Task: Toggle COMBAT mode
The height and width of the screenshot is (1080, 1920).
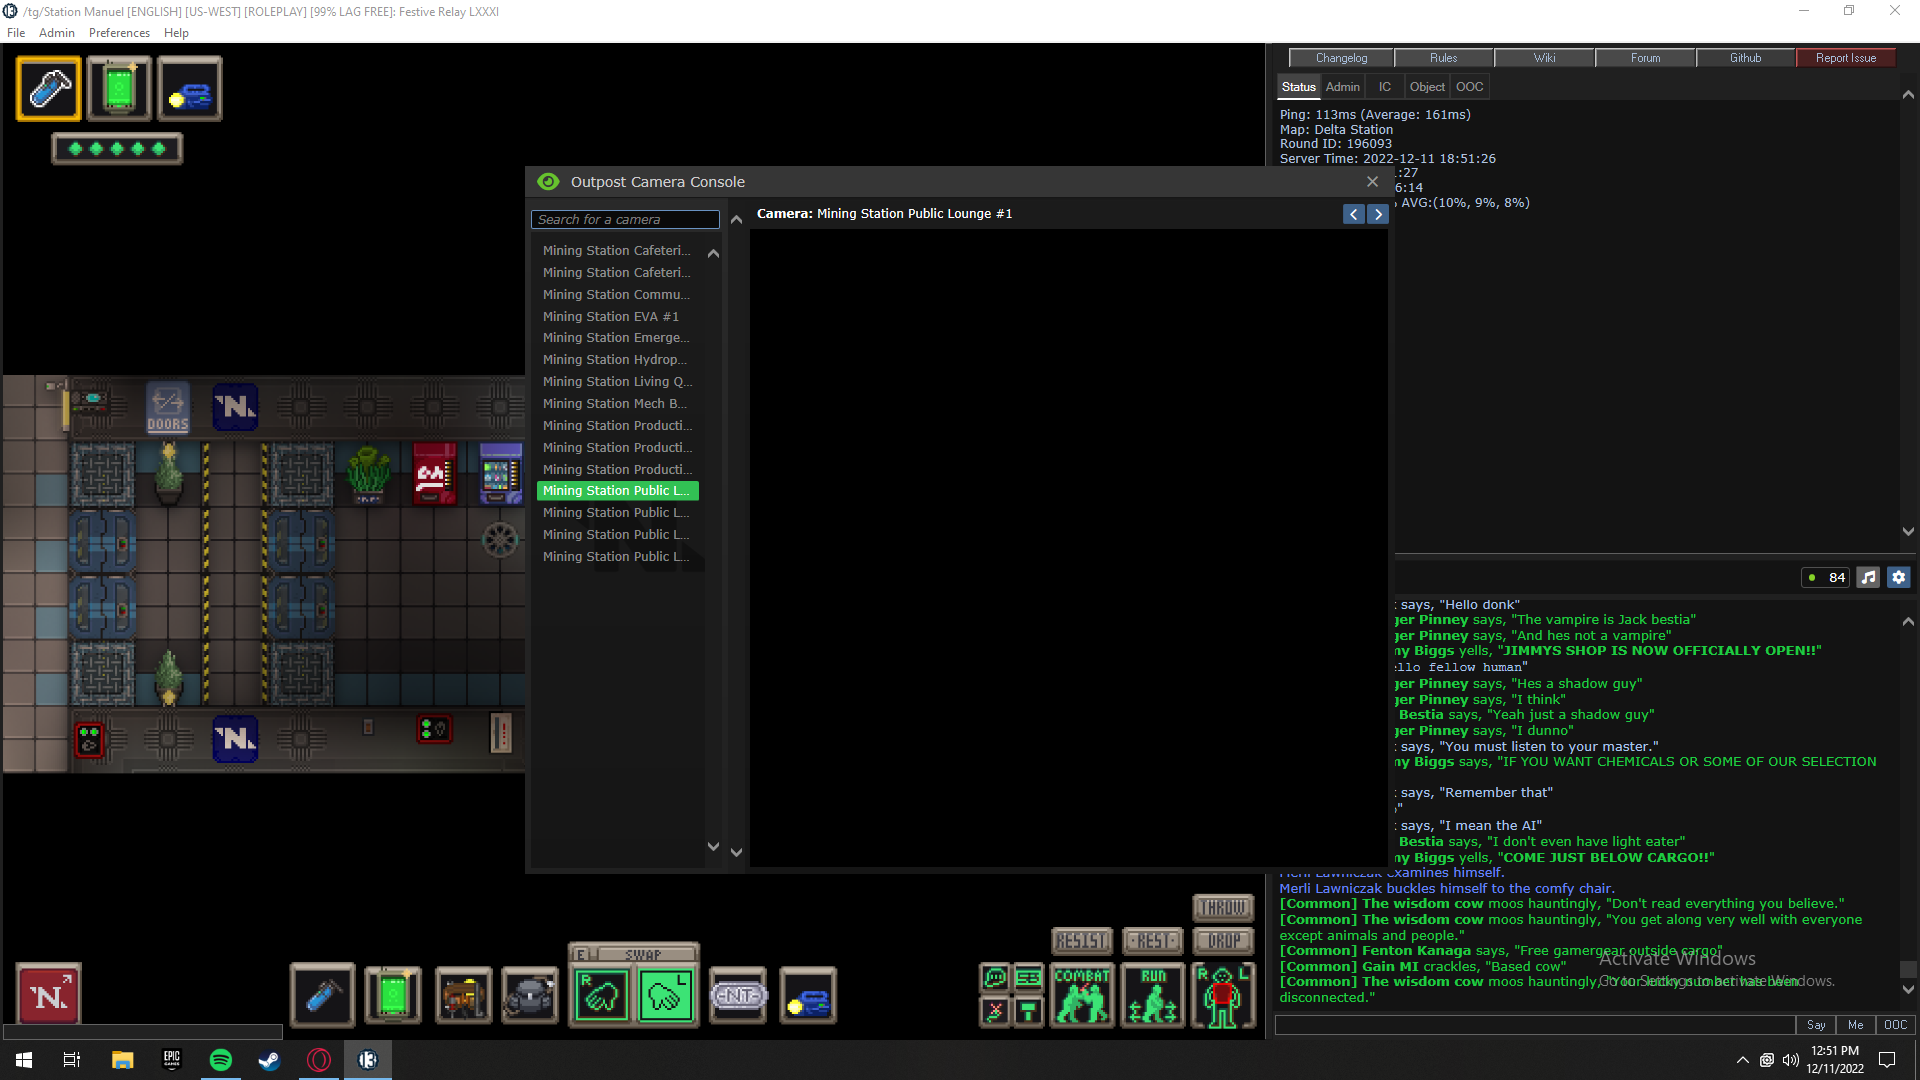Action: (1082, 995)
